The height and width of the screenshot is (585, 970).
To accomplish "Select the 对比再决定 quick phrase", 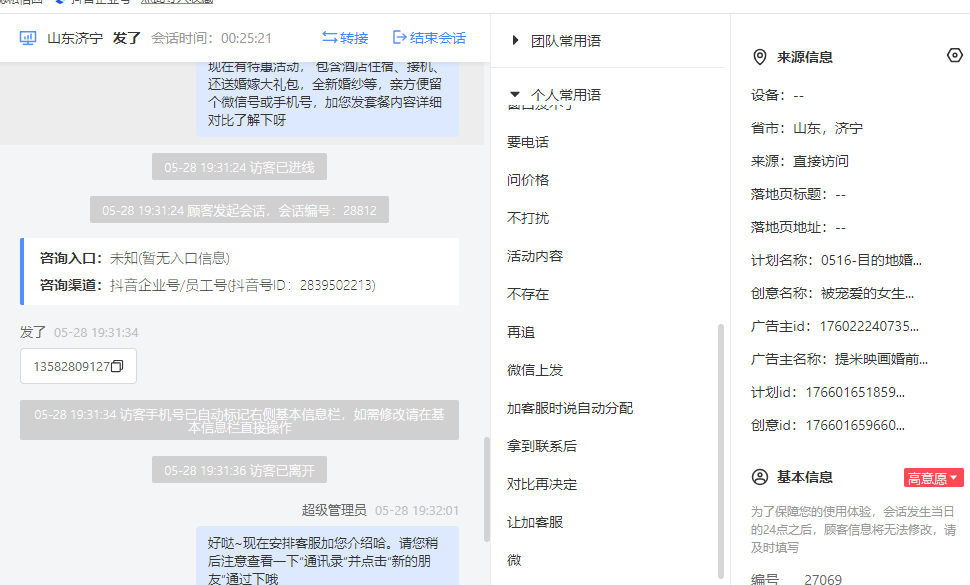I will pyautogui.click(x=542, y=484).
